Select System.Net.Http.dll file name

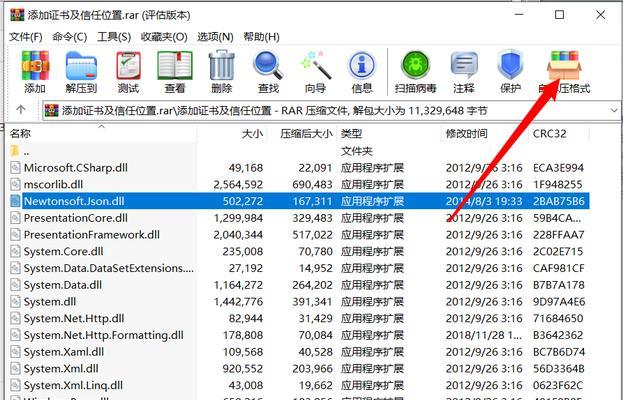tap(74, 318)
